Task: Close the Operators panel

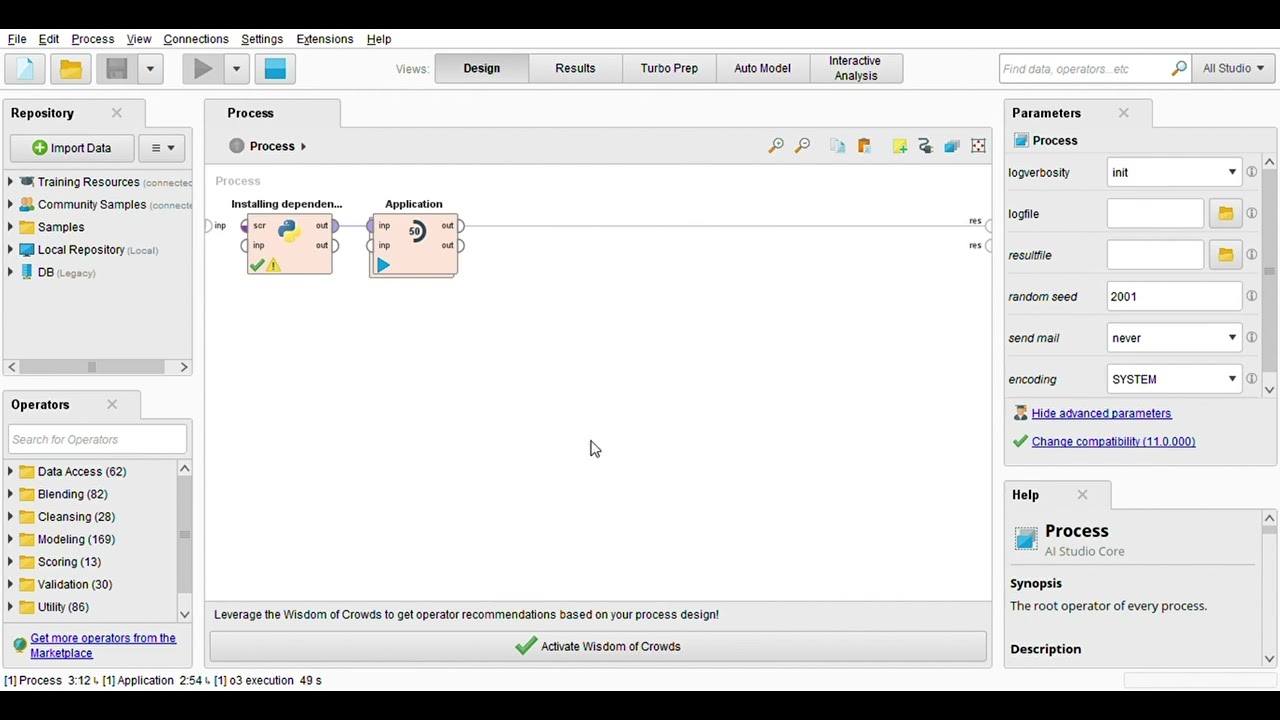Action: (x=112, y=405)
